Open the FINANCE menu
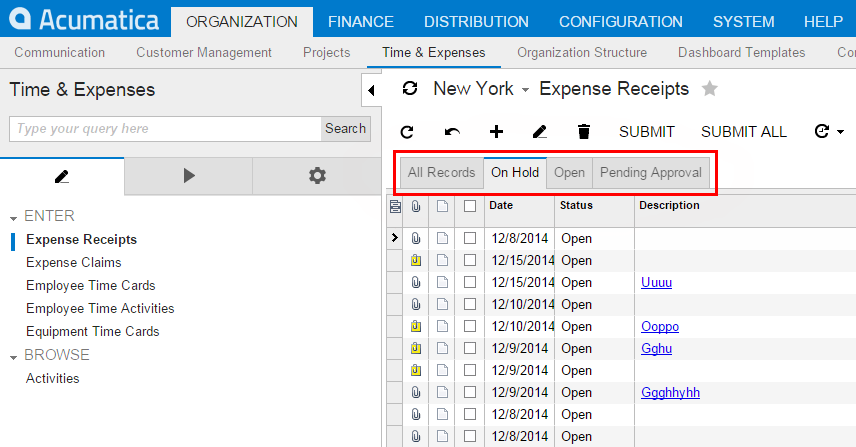Image resolution: width=856 pixels, height=447 pixels. (360, 21)
